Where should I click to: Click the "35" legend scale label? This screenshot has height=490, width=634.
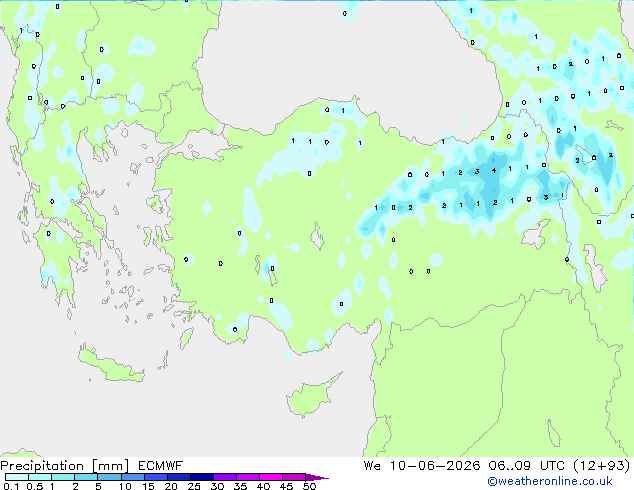pyautogui.click(x=240, y=486)
